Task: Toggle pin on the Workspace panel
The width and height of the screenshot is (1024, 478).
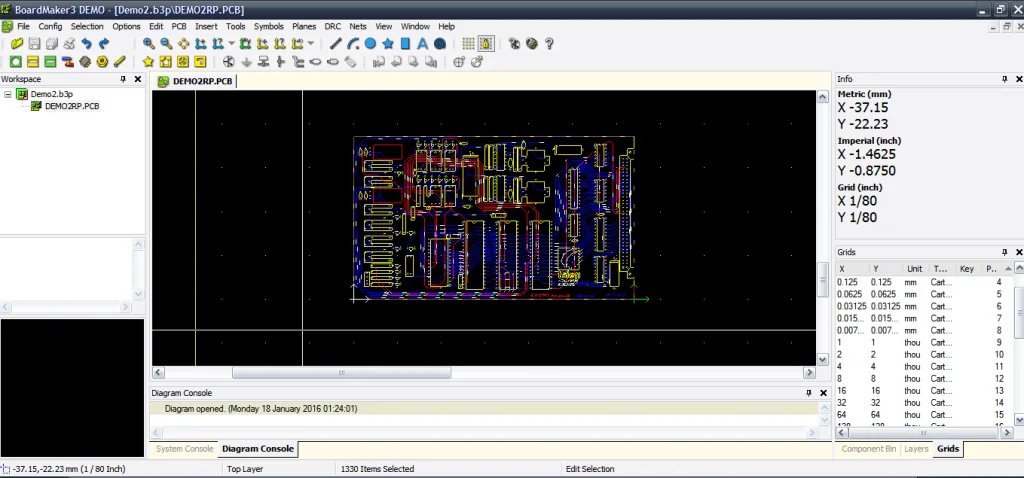Action: tap(123, 79)
